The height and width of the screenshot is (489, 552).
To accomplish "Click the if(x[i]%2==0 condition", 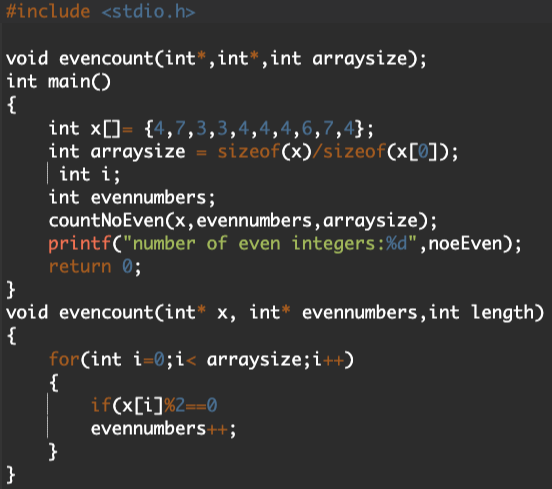I will click(x=154, y=405).
